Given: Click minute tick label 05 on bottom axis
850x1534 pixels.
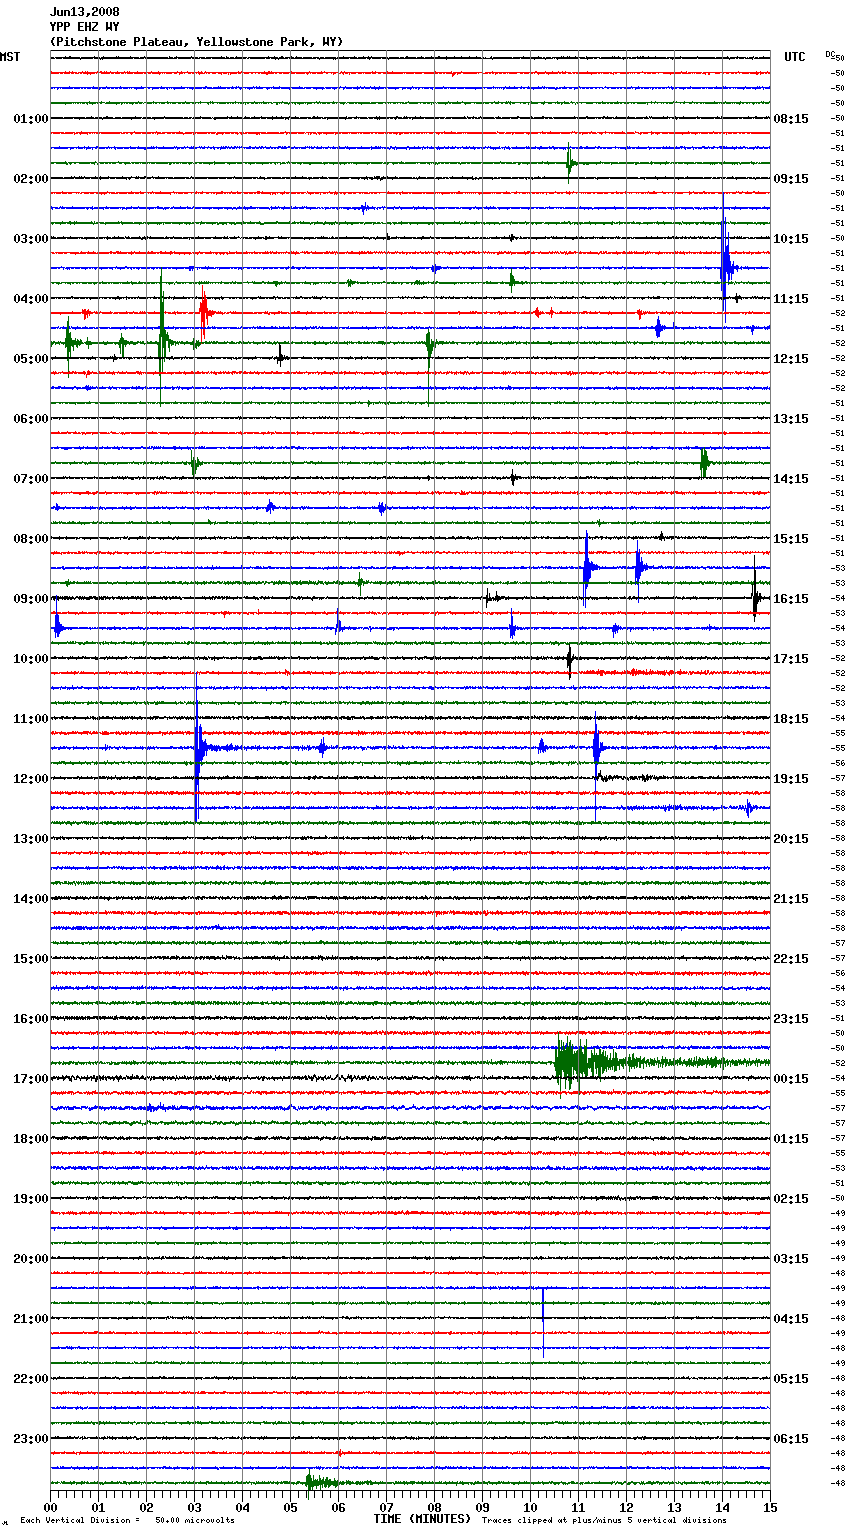Looking at the screenshot, I should click(290, 1507).
